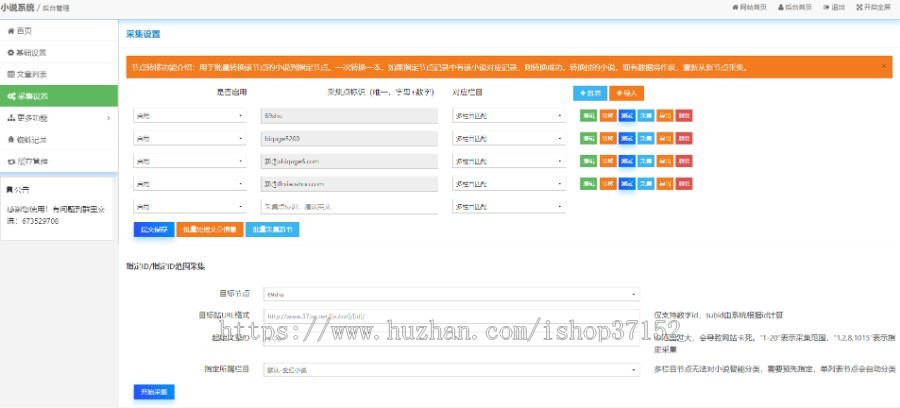Screen dimensions: 900x408
Task: Go to 网站首页 in top bar
Action: [x=749, y=7]
